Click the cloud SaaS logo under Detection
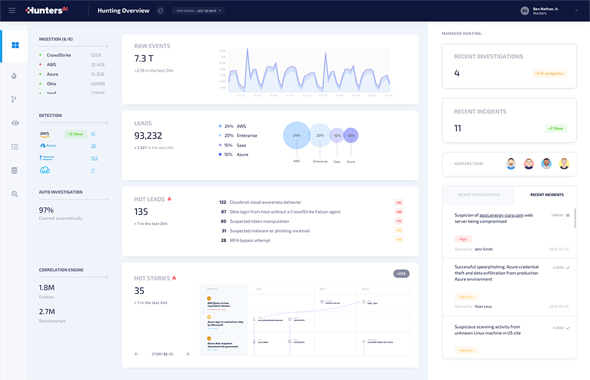 (x=45, y=170)
